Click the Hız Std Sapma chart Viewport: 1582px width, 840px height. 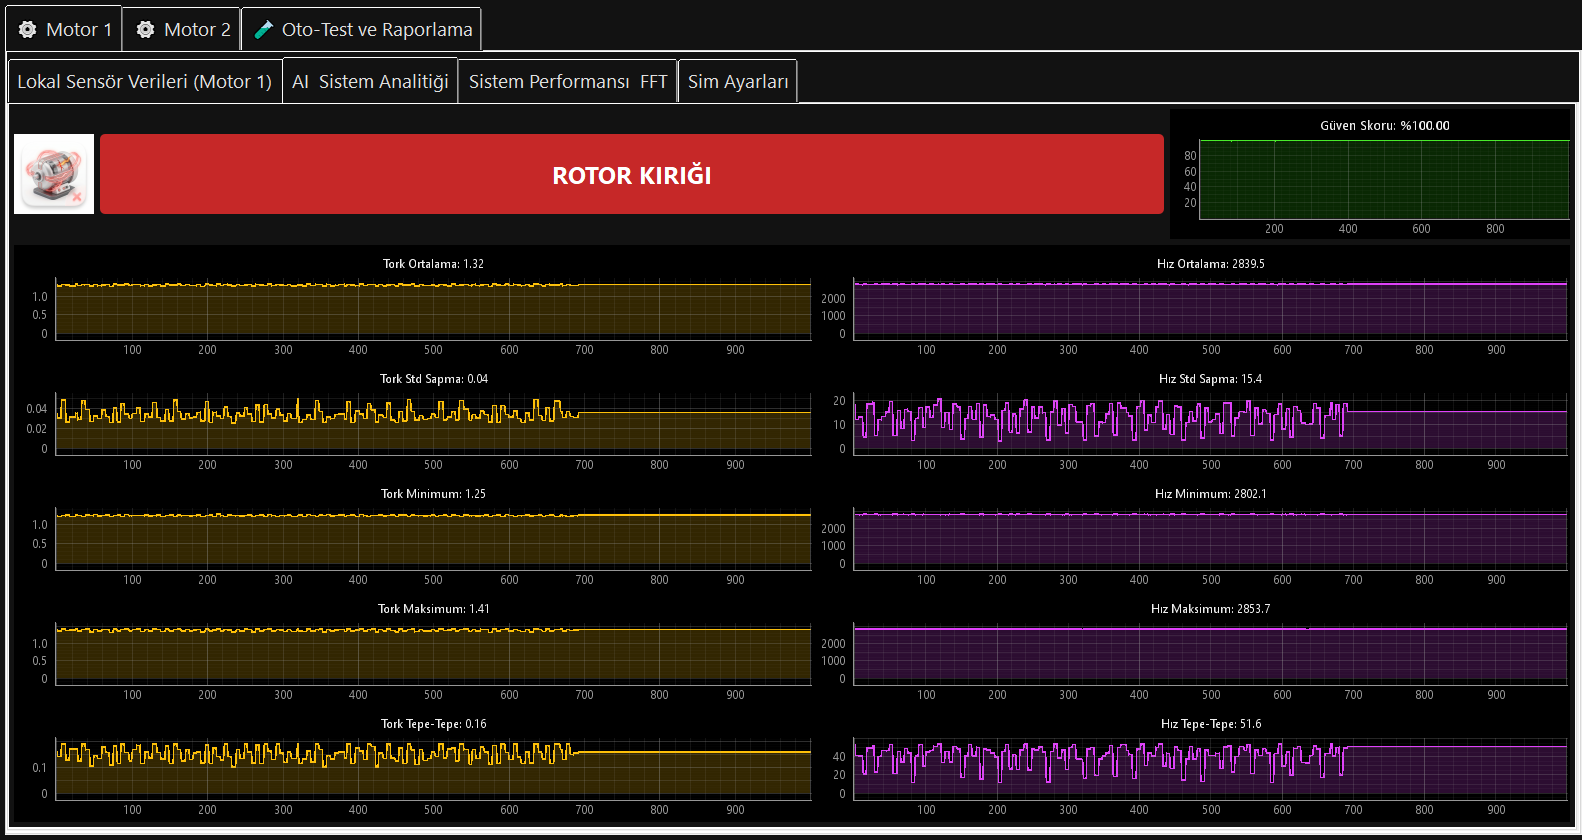point(1210,425)
